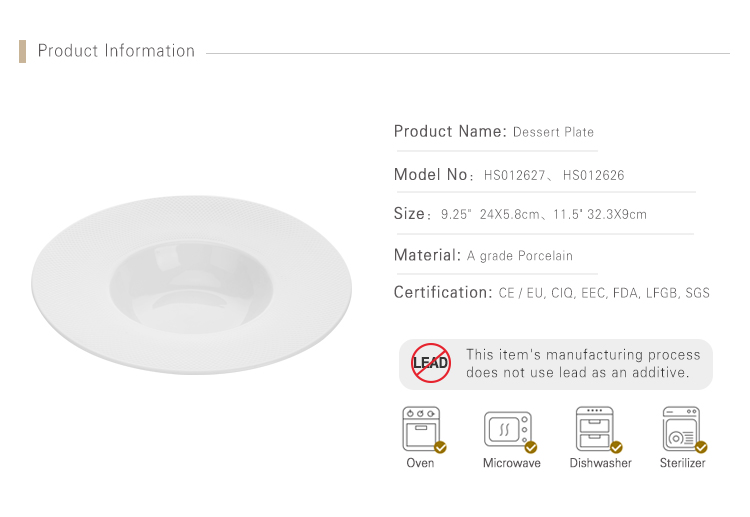The image size is (750, 517).
Task: Click the checkmark badge on Dishwasher icon
Action: pos(617,447)
